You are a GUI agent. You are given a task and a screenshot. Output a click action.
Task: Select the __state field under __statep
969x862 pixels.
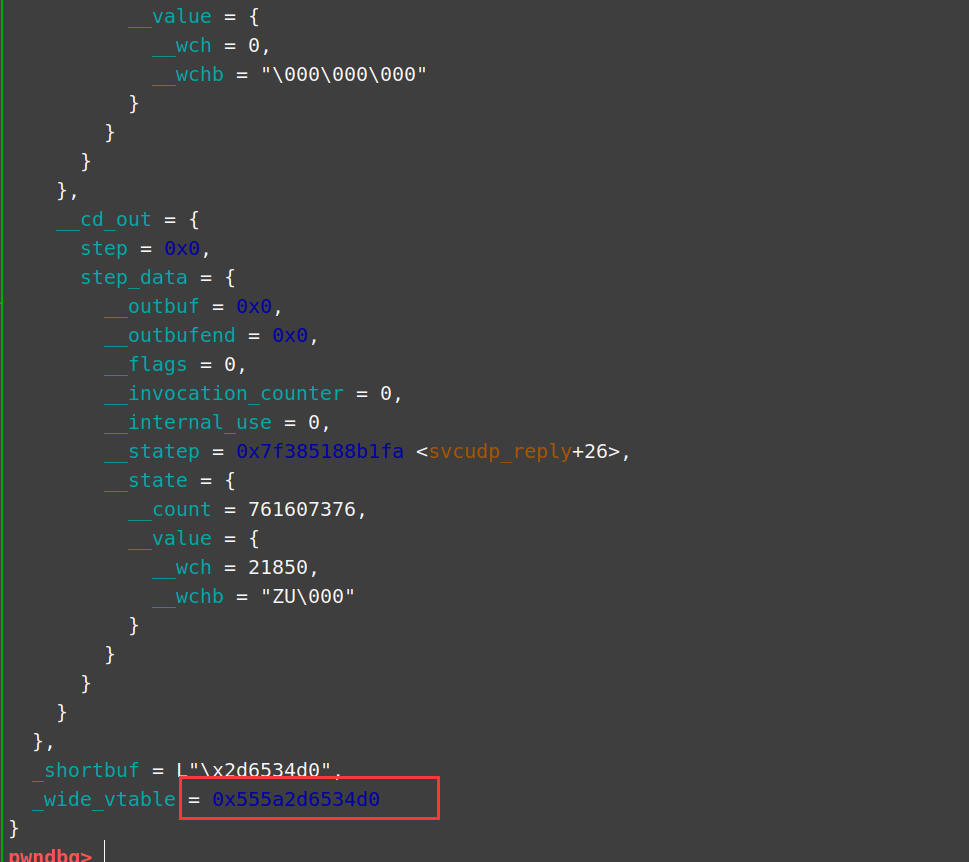click(145, 481)
